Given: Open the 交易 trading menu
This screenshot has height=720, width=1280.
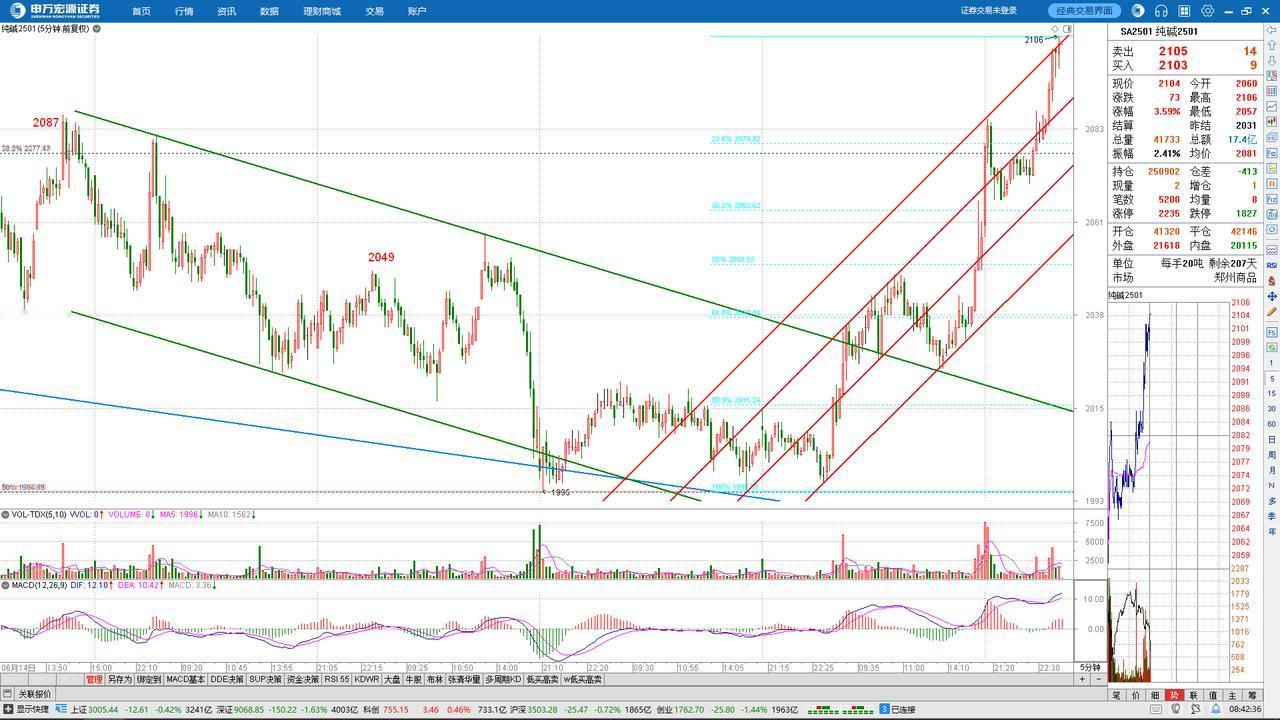Looking at the screenshot, I should [374, 11].
